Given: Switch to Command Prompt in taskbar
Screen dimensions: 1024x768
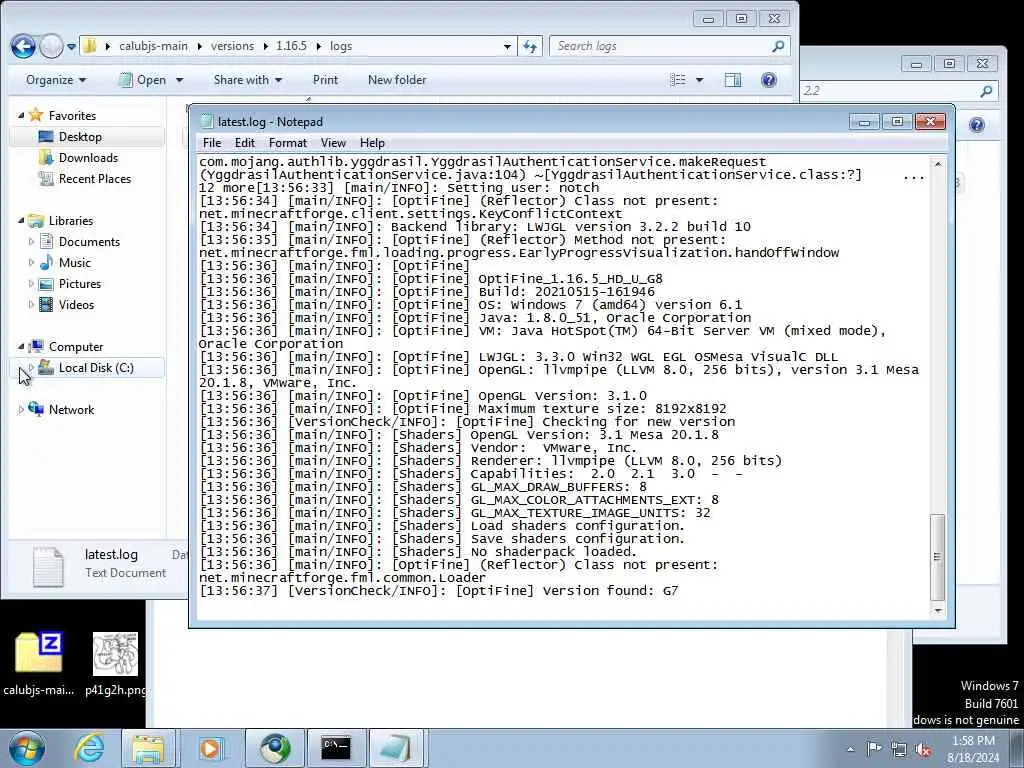Looking at the screenshot, I should pyautogui.click(x=336, y=748).
